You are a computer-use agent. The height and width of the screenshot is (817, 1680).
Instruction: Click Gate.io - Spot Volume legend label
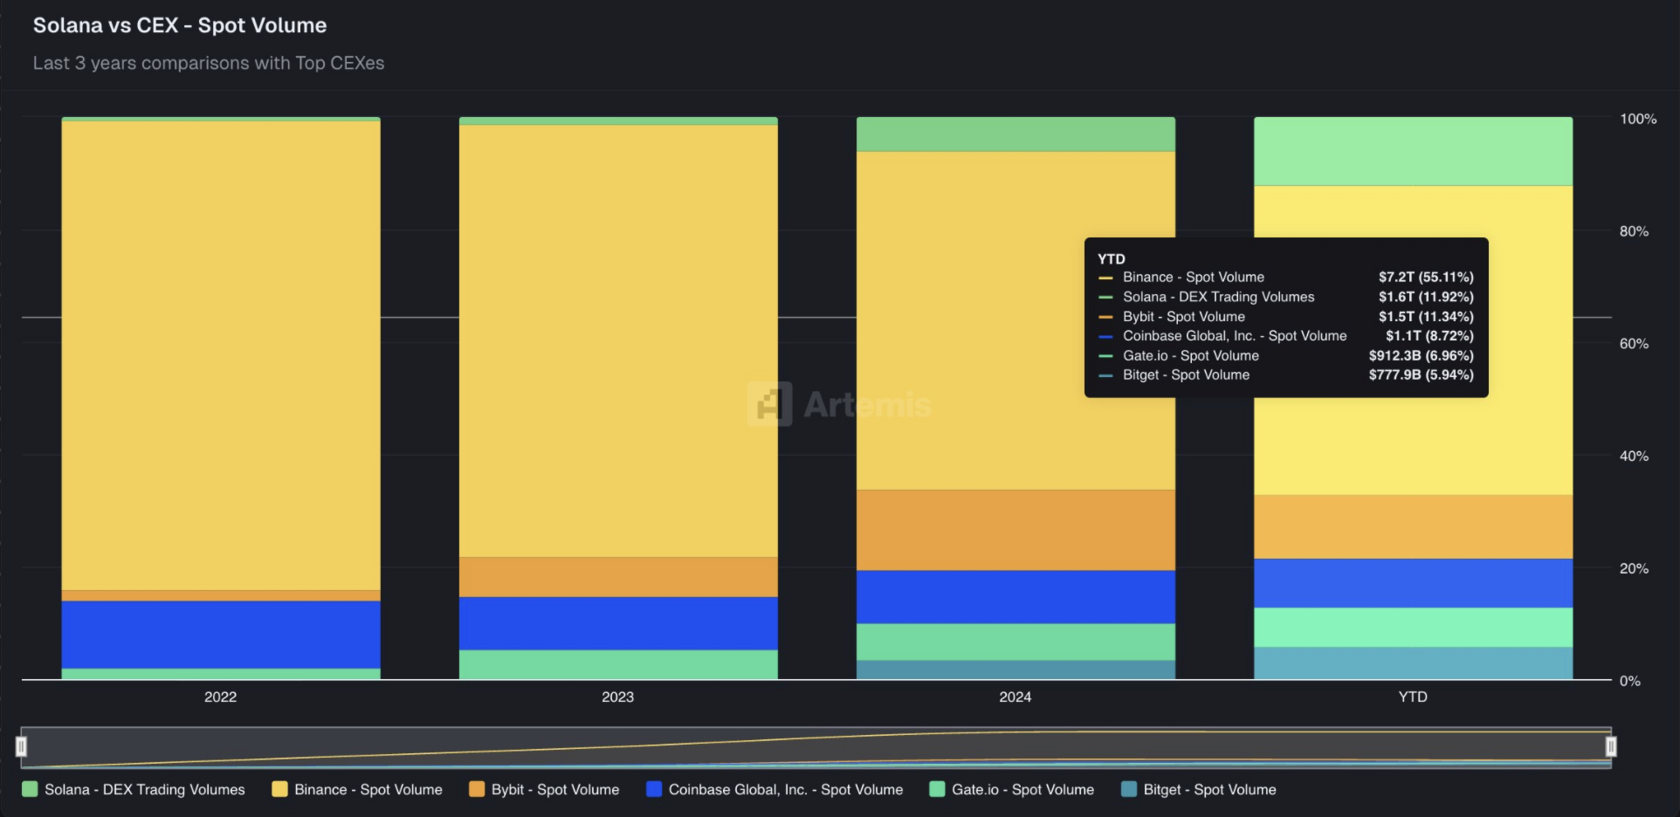[1023, 789]
